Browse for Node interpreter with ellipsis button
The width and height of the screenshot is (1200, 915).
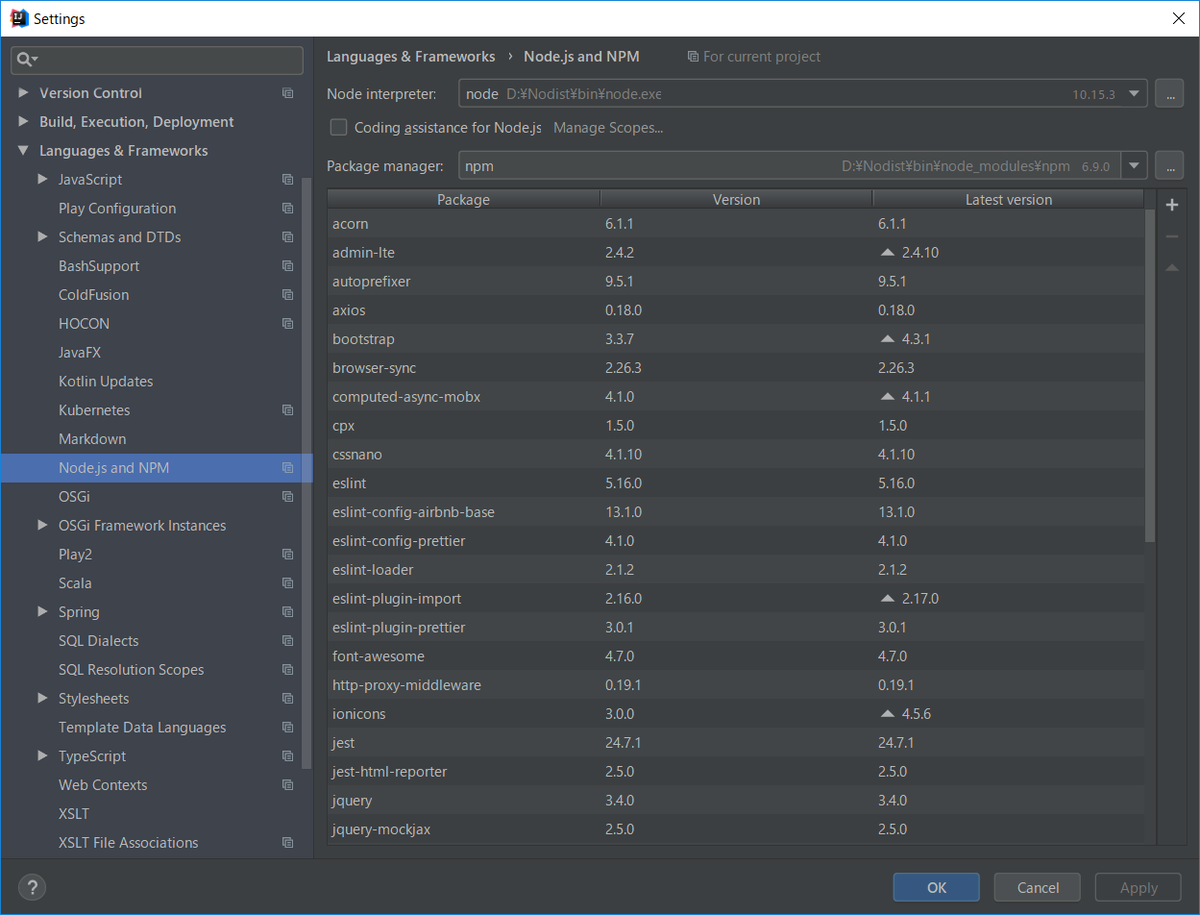coord(1170,94)
